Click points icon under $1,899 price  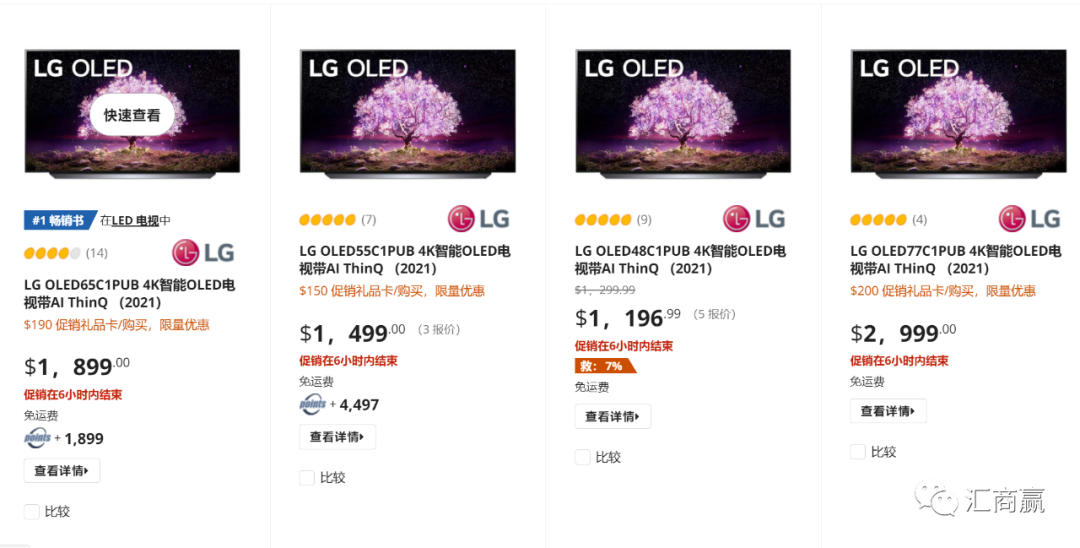pos(38,438)
